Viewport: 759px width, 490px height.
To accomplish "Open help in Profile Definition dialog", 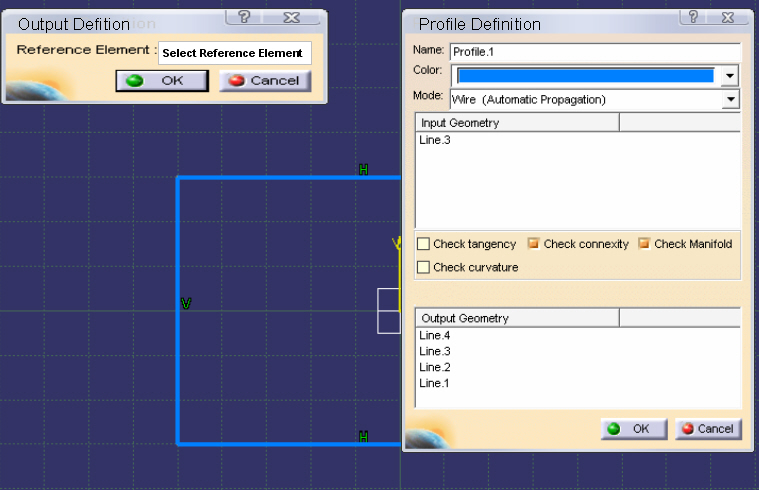I will point(693,17).
